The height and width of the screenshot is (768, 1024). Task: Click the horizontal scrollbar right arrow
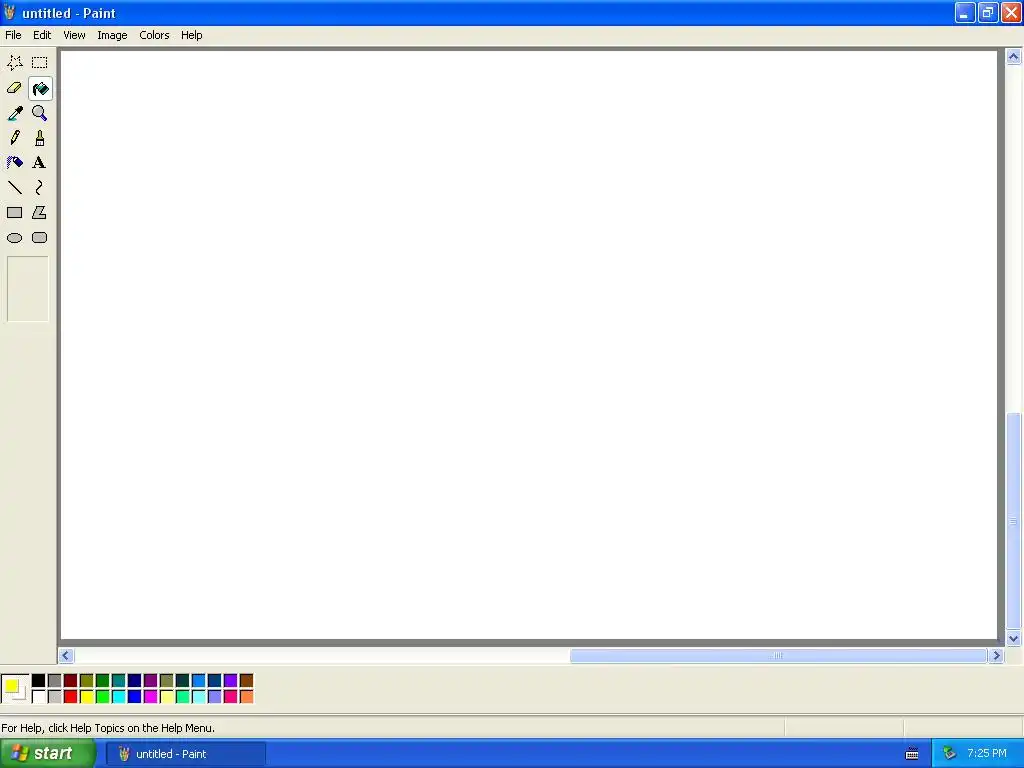pyautogui.click(x=996, y=656)
